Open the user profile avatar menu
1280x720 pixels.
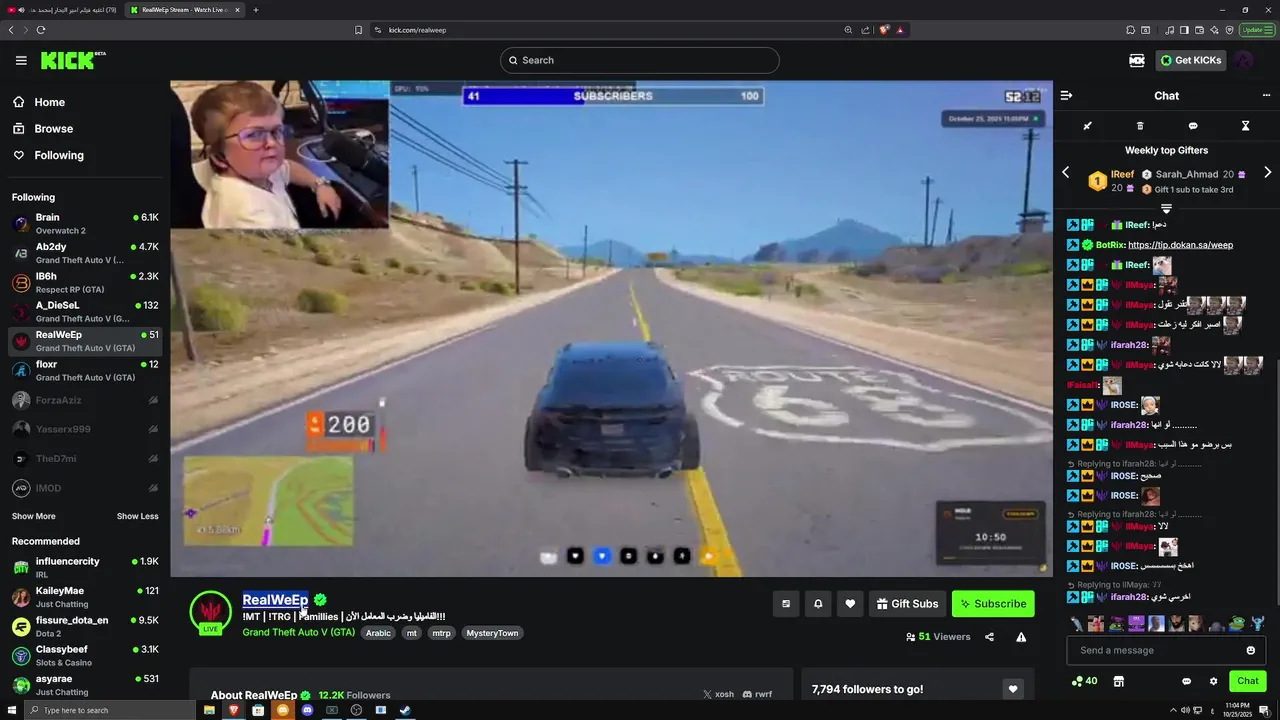click(1244, 60)
